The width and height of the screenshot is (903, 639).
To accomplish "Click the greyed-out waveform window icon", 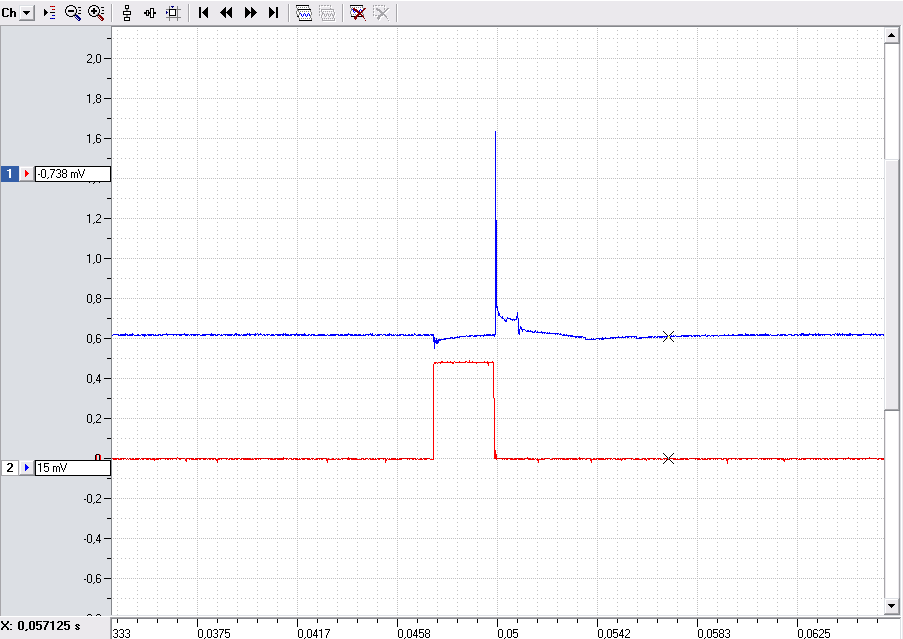I will 327,13.
